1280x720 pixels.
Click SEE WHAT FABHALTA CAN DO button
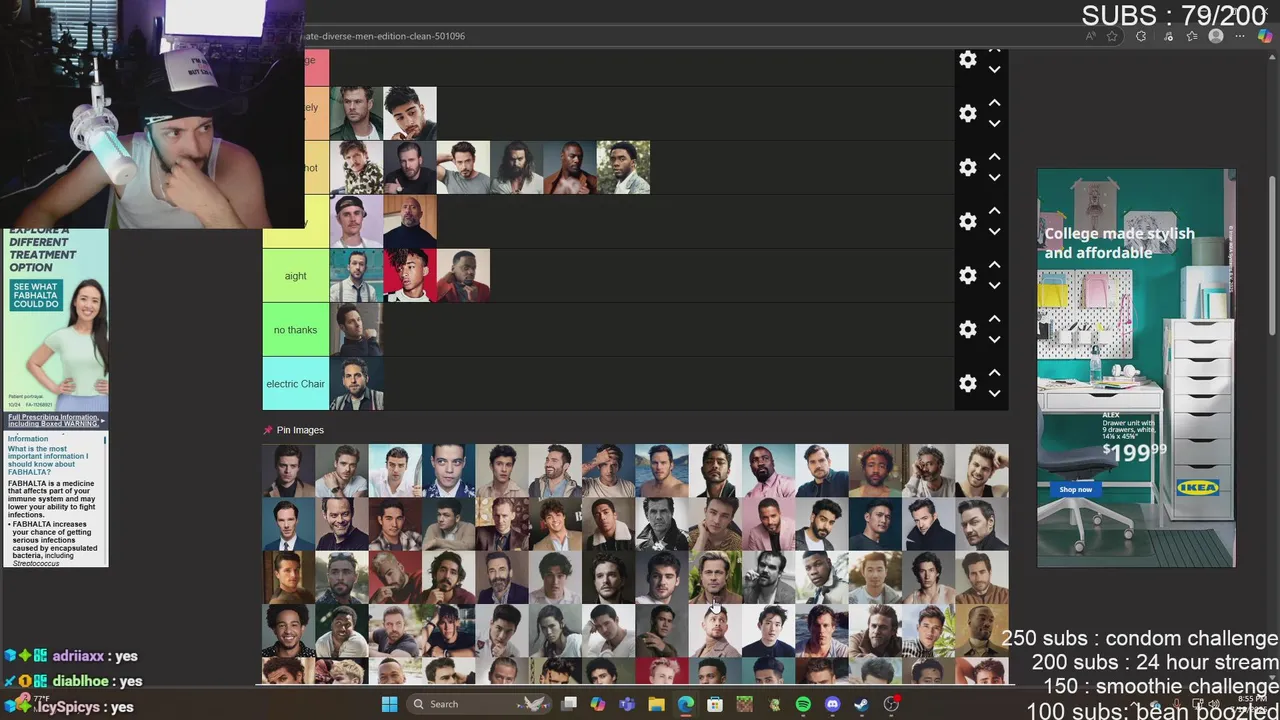tap(37, 295)
